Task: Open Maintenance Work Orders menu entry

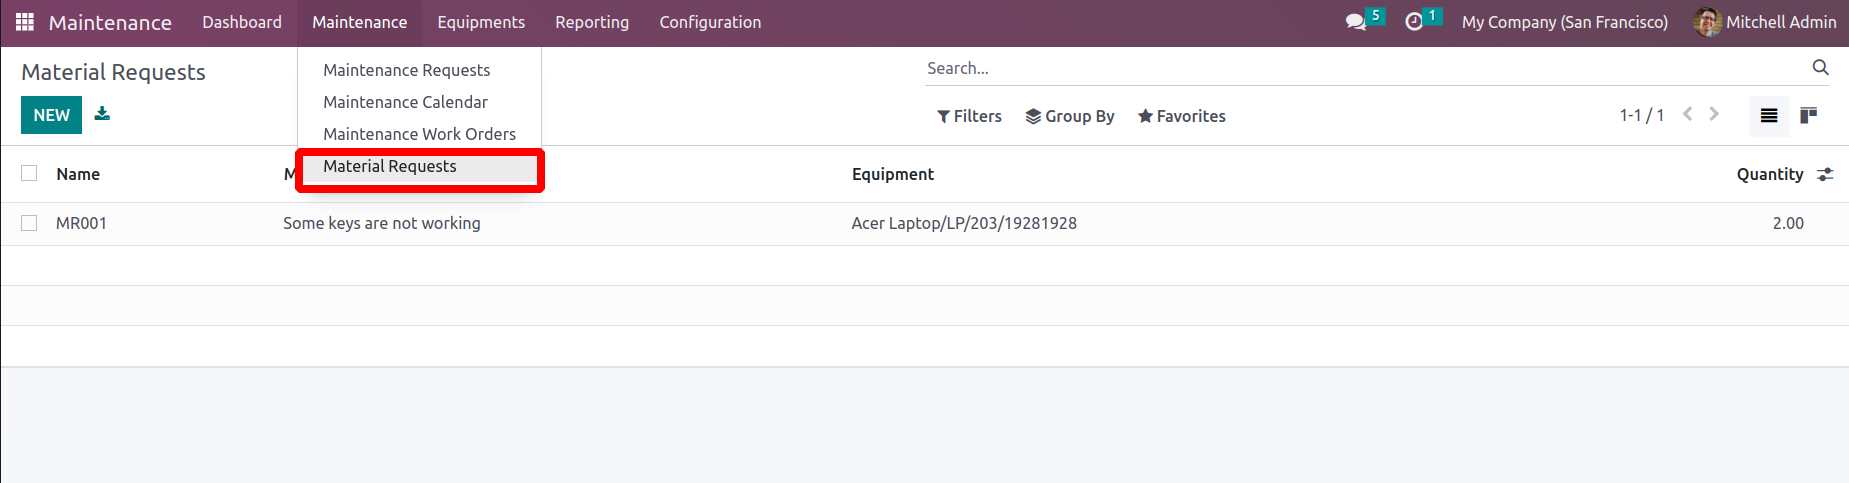Action: coord(419,134)
